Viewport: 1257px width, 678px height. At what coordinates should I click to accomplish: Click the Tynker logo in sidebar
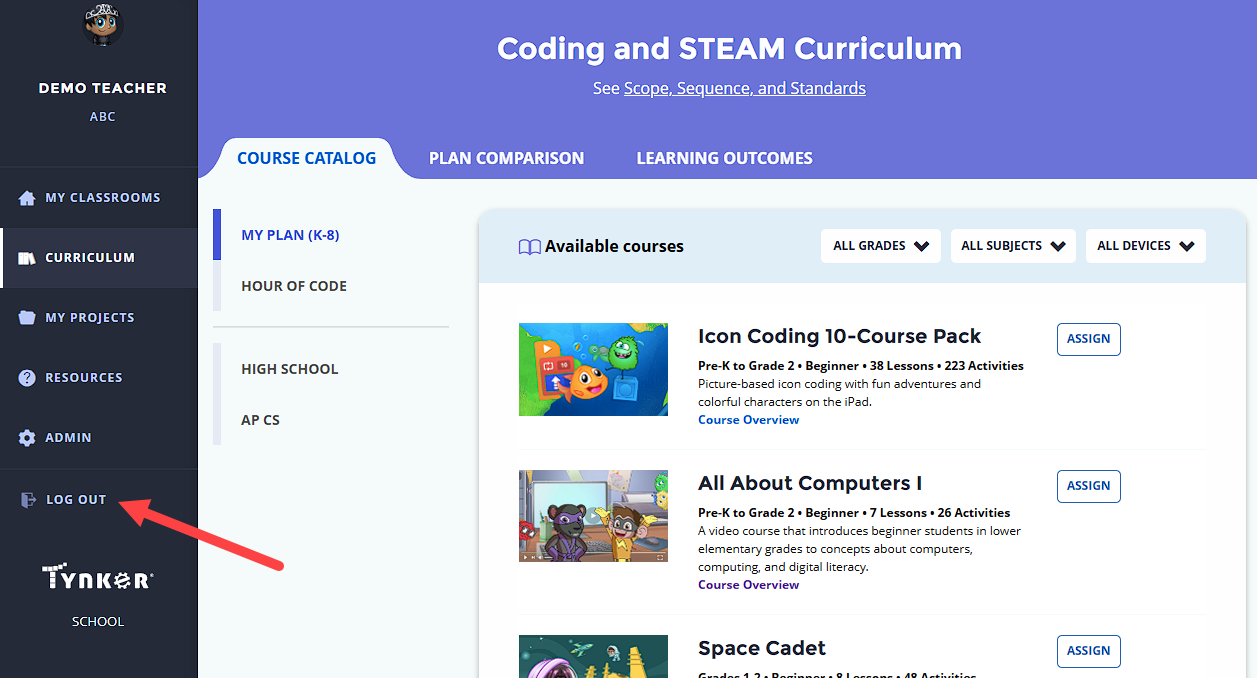pos(98,578)
